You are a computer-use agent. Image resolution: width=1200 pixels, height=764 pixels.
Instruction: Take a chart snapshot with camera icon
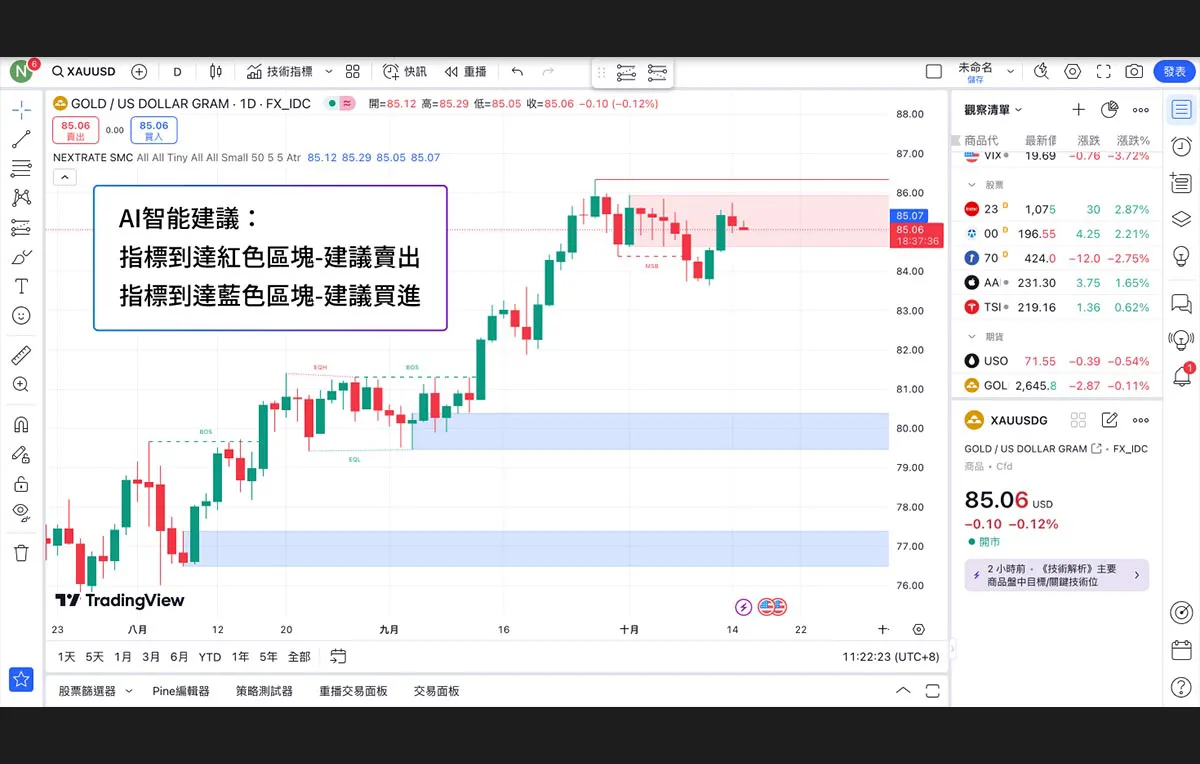[x=1134, y=72]
